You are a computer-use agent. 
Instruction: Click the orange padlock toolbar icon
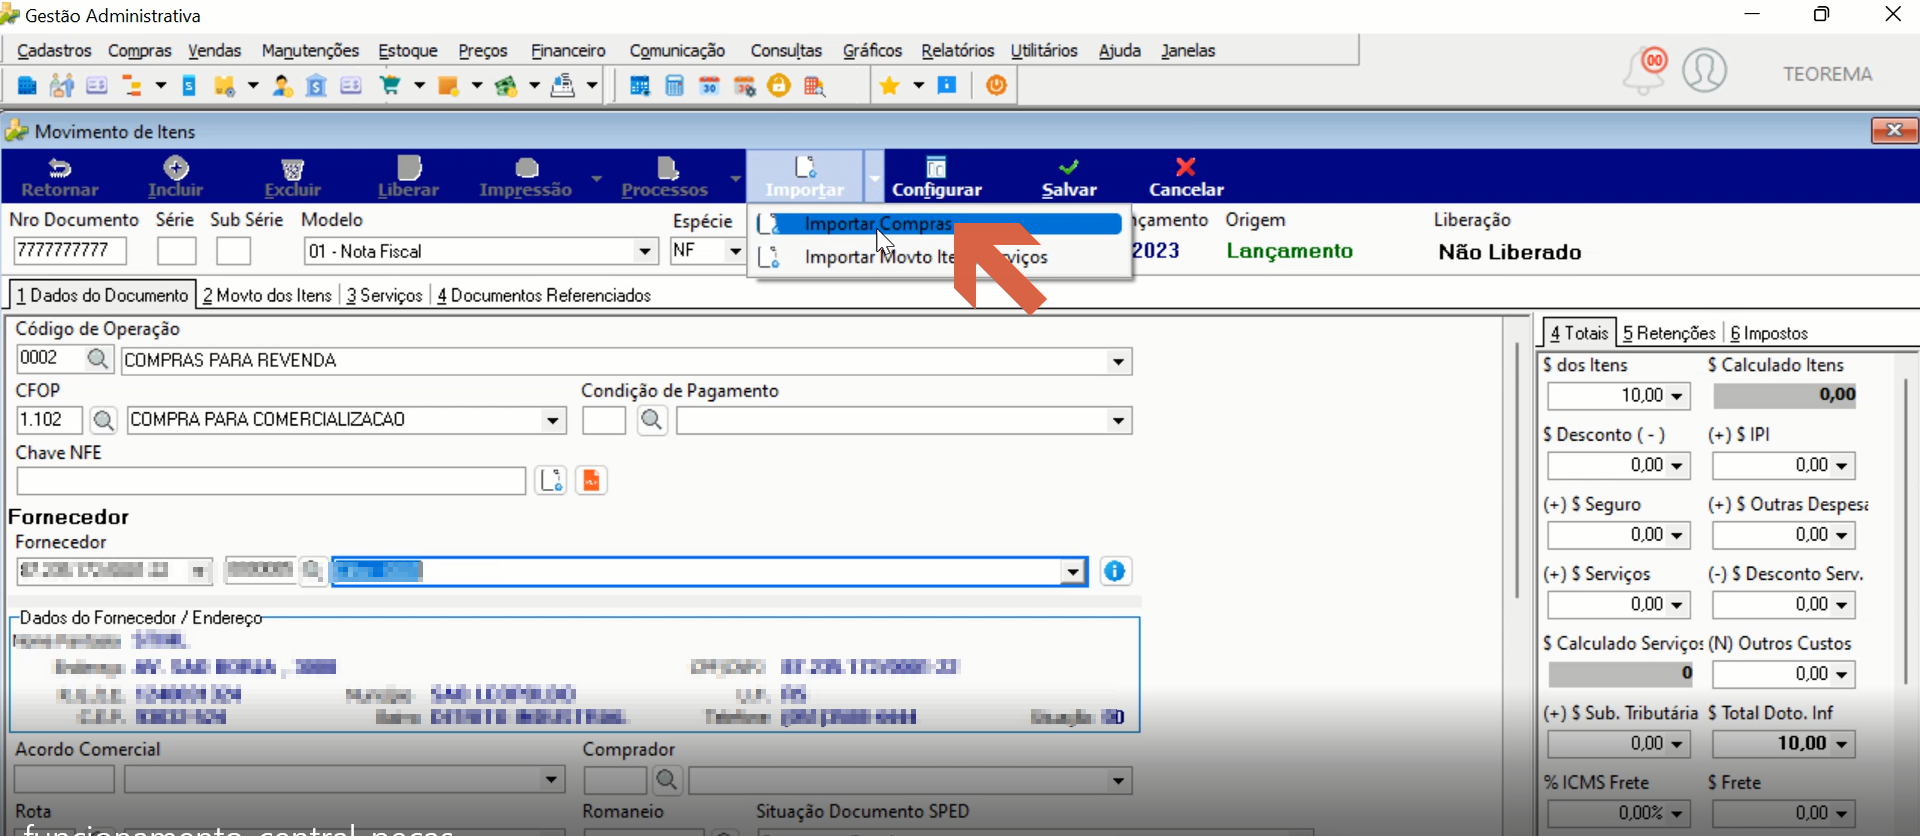tap(779, 86)
